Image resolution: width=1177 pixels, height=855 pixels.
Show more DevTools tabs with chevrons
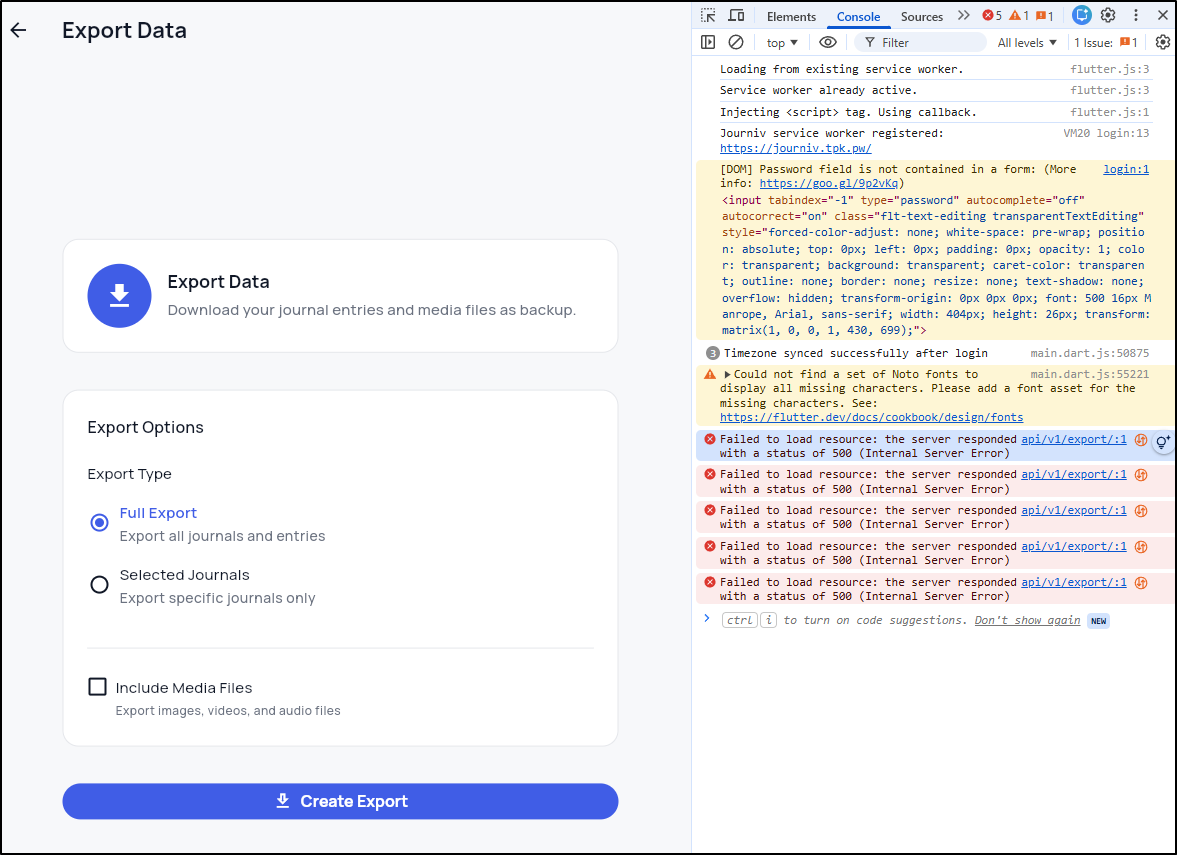(963, 16)
